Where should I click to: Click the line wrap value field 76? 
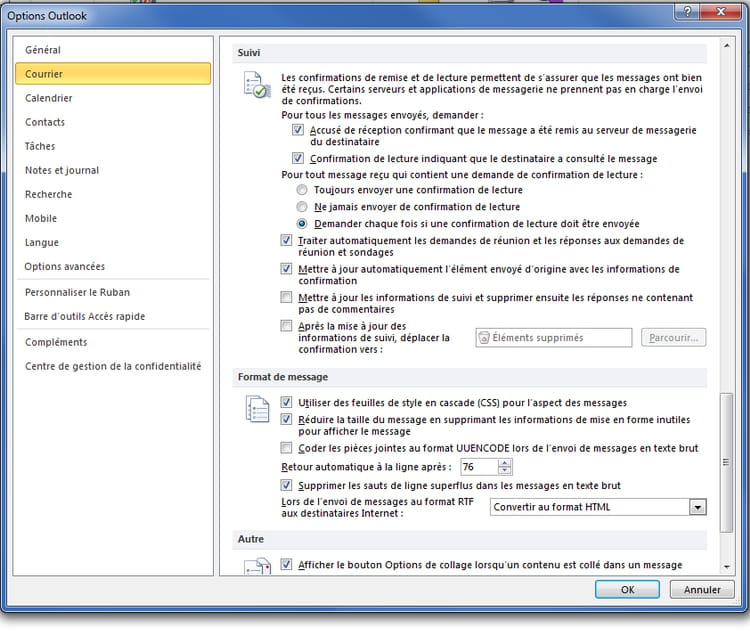click(479, 467)
